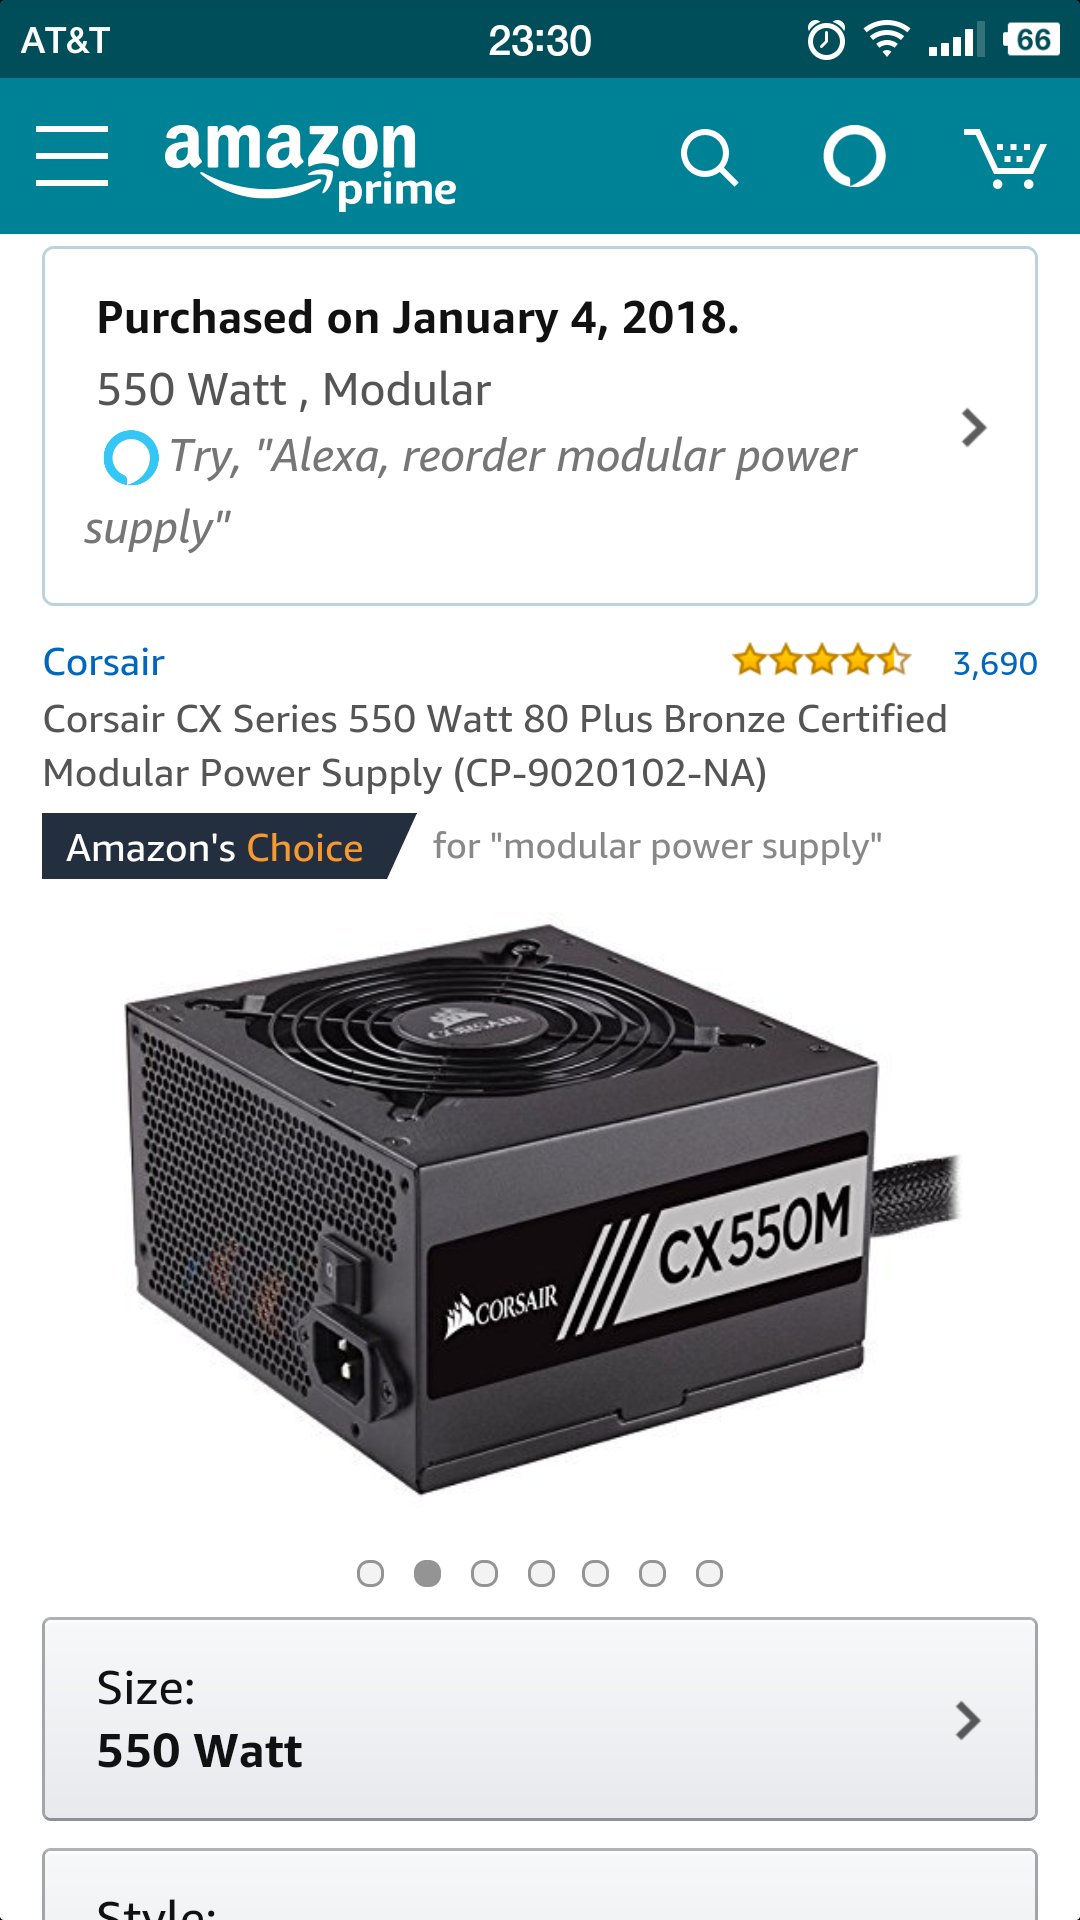Image resolution: width=1080 pixels, height=1920 pixels.
Task: Tap the CX550M power supply product image
Action: pyautogui.click(x=540, y=1210)
